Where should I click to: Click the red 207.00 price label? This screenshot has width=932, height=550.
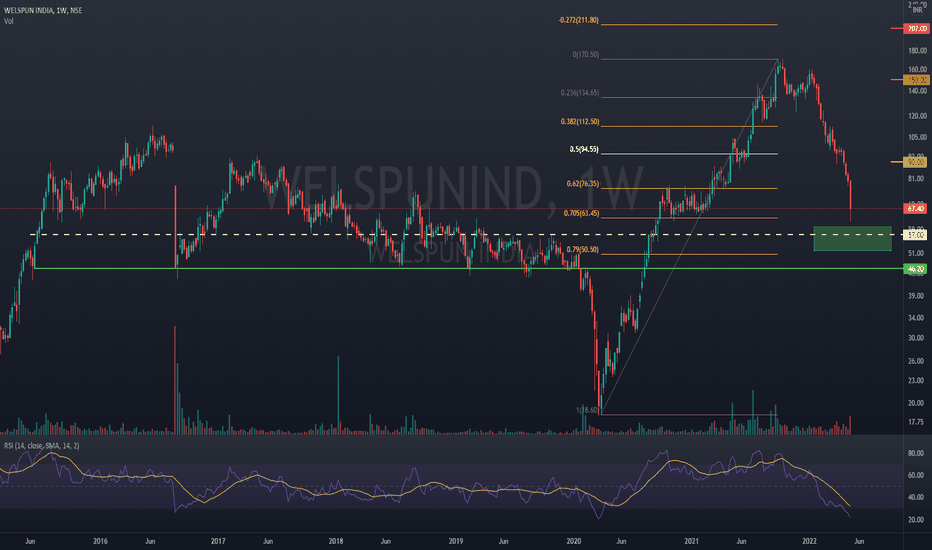pos(916,29)
